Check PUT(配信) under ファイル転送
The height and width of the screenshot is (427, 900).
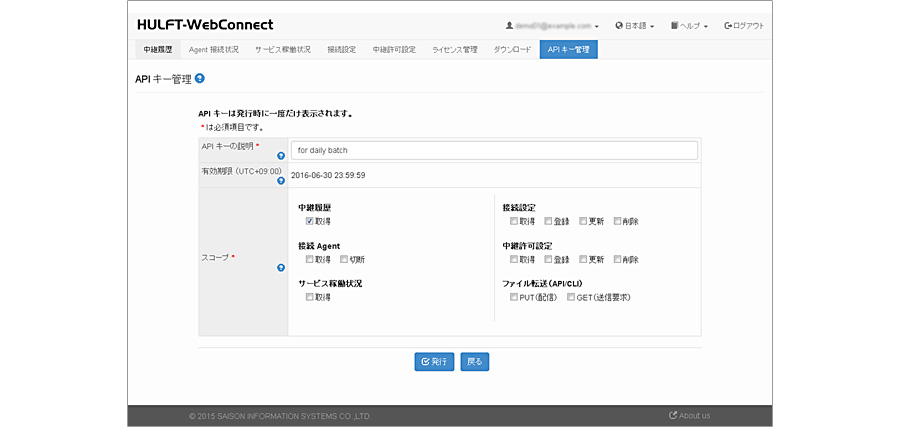coord(514,297)
